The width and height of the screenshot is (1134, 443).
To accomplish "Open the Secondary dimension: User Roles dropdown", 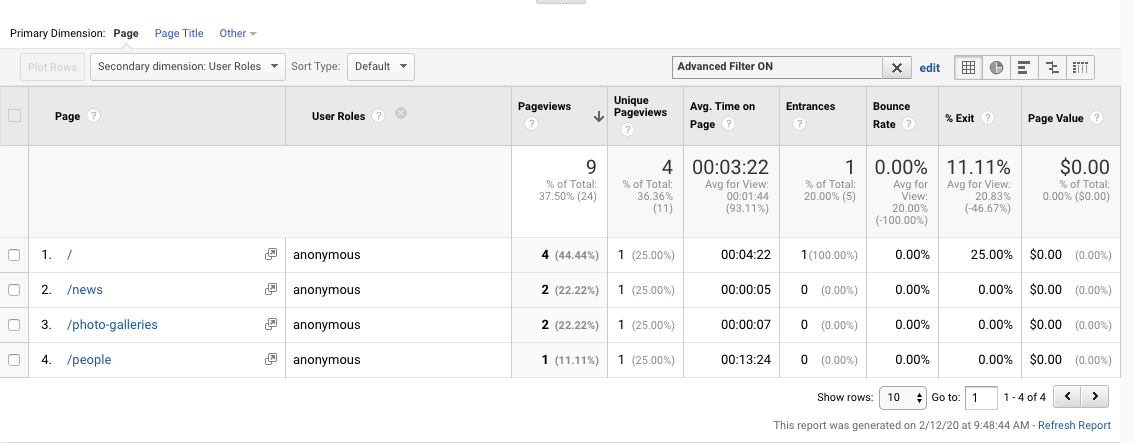I will click(187, 67).
